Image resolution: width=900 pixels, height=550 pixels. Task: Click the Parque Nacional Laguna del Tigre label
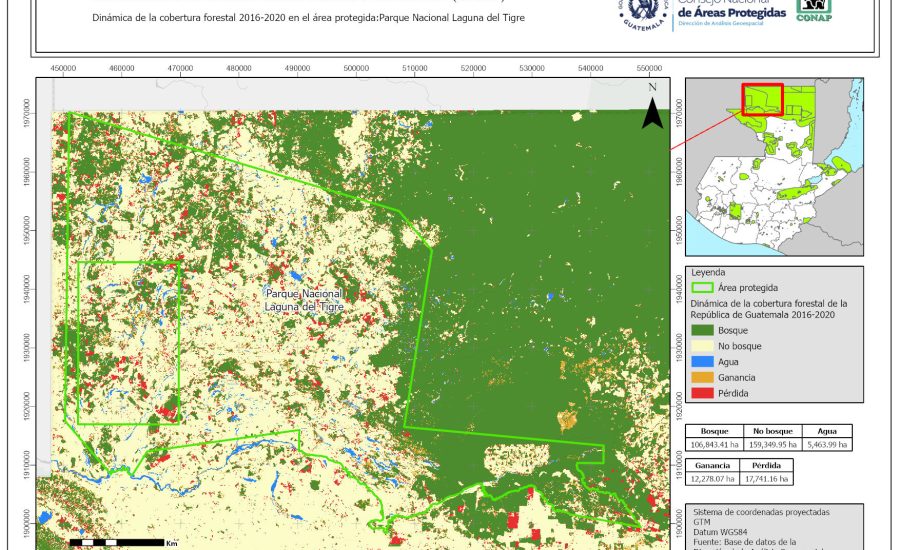pos(305,300)
